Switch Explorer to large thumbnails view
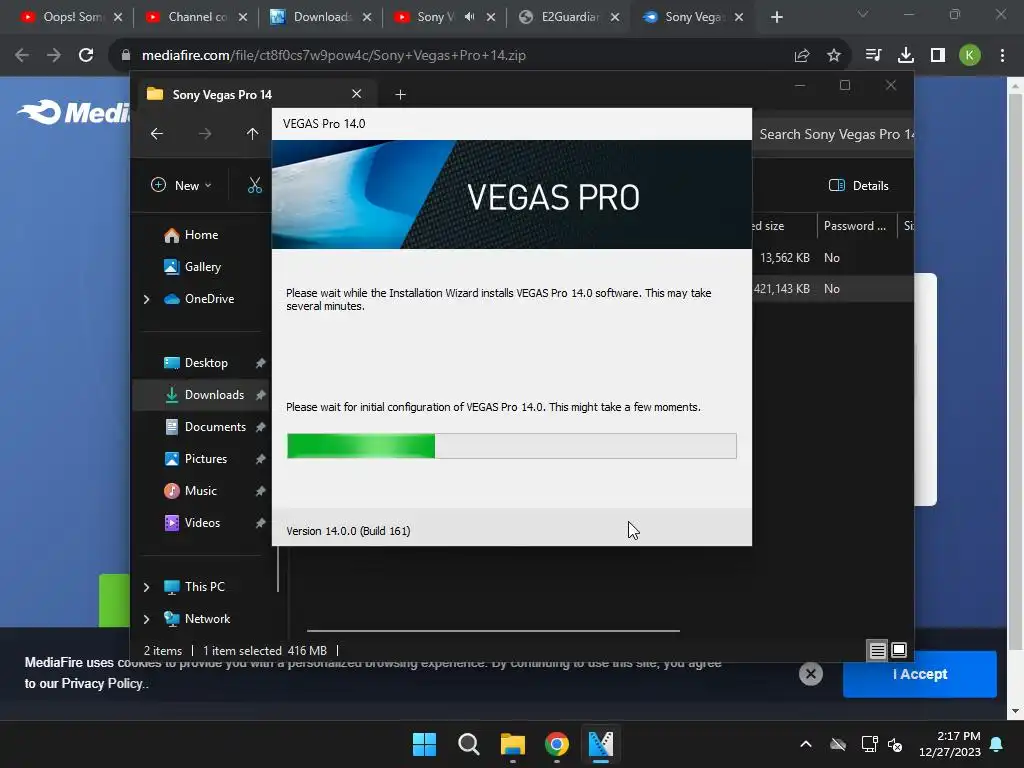Image resolution: width=1024 pixels, height=768 pixels. pyautogui.click(x=899, y=650)
